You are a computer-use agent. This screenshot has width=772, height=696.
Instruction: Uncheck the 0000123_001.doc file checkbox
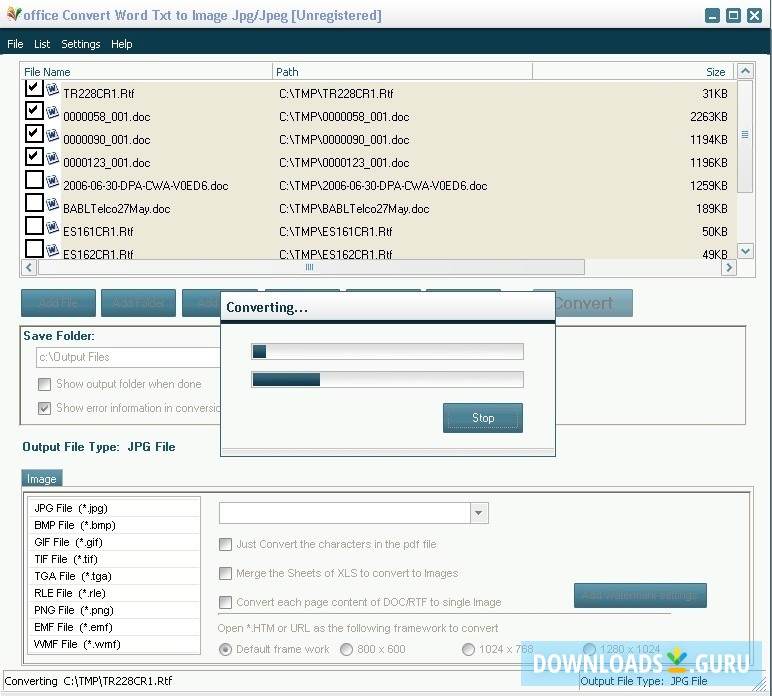click(34, 157)
